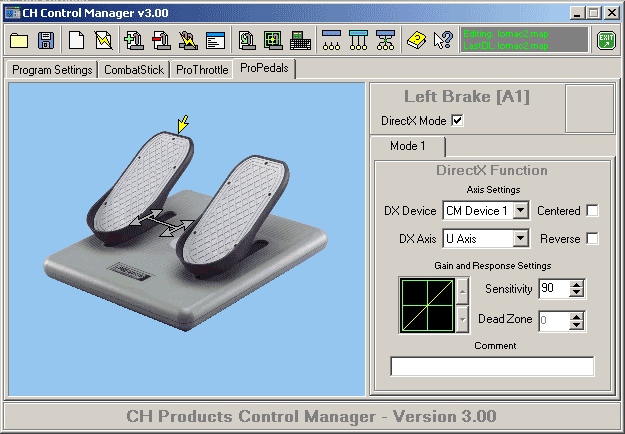
Task: Click the green joystick test icon
Action: pos(247,40)
